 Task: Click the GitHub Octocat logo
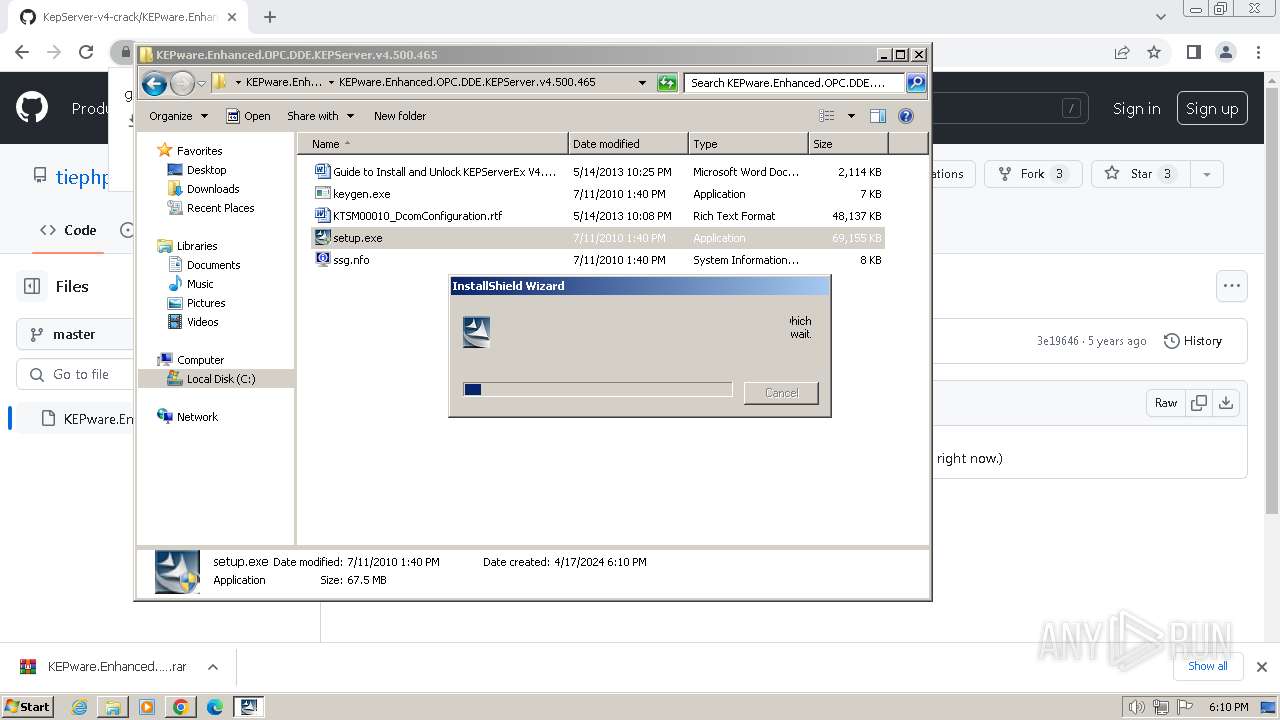click(32, 108)
